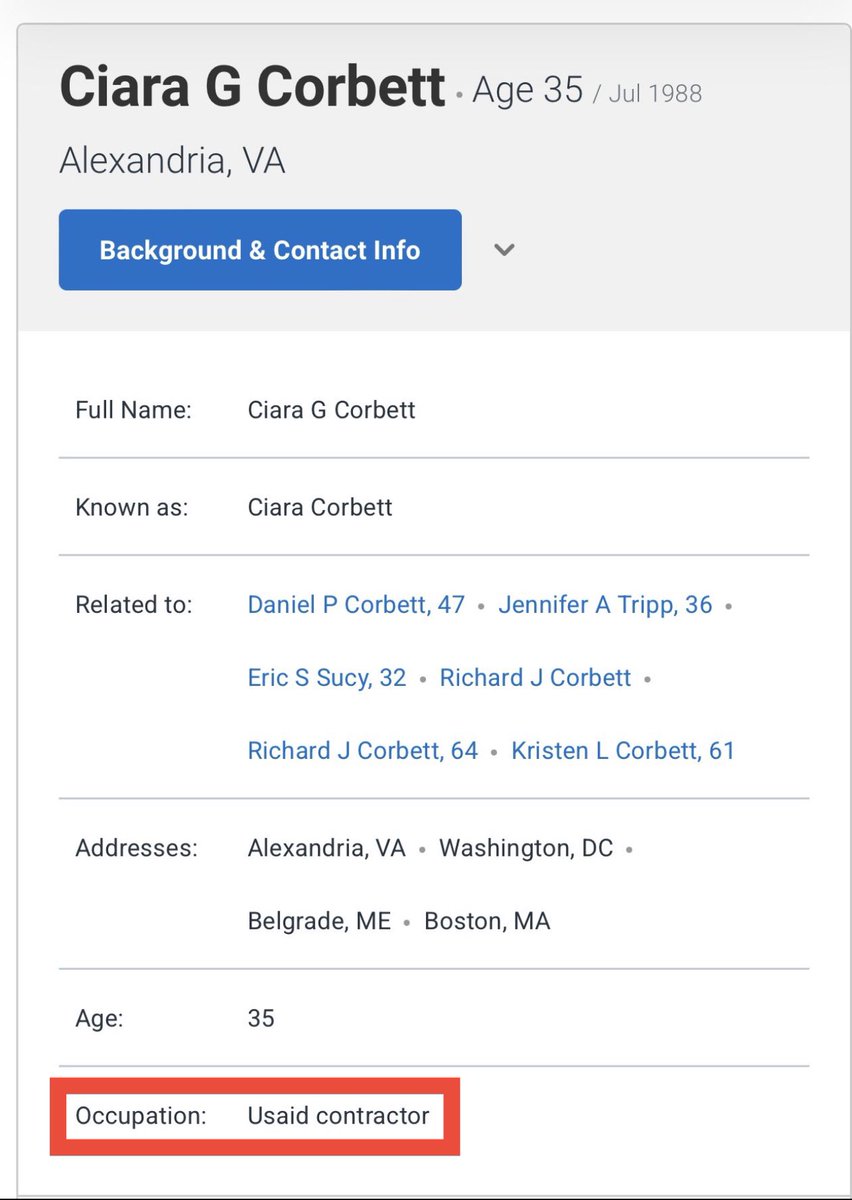Follow the Eric S Sucy link
The height and width of the screenshot is (1200, 852).
(327, 678)
